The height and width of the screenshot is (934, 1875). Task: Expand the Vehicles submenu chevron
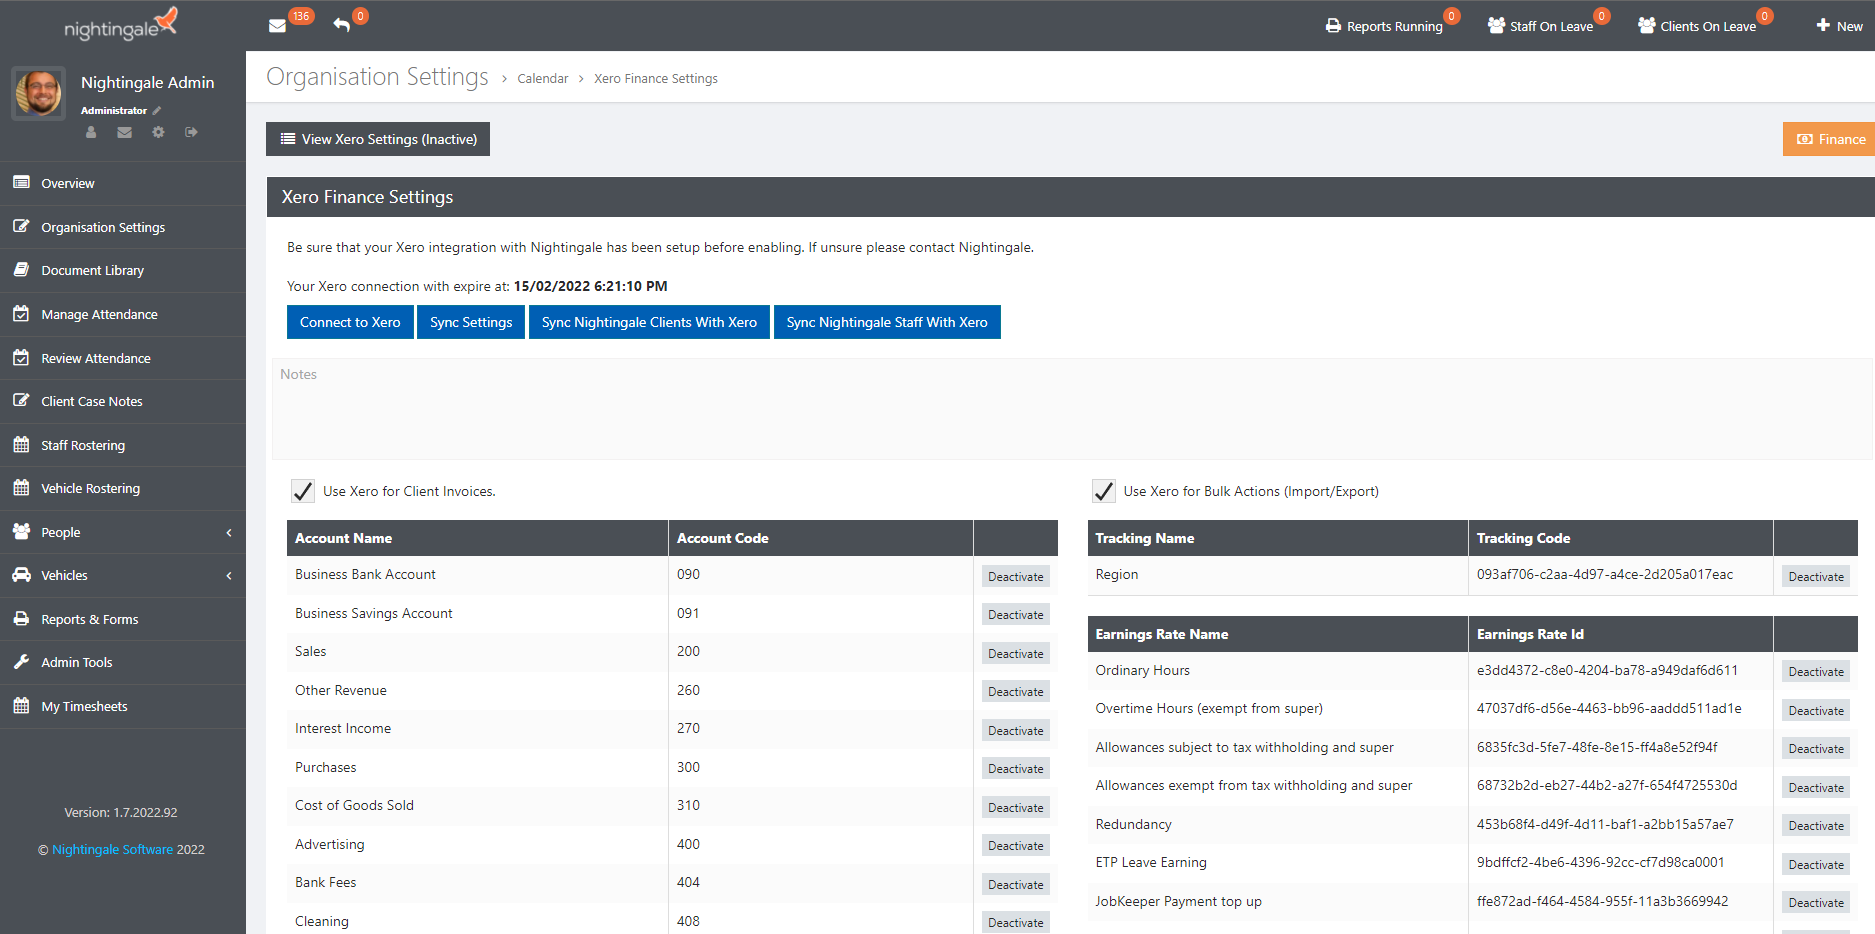229,576
